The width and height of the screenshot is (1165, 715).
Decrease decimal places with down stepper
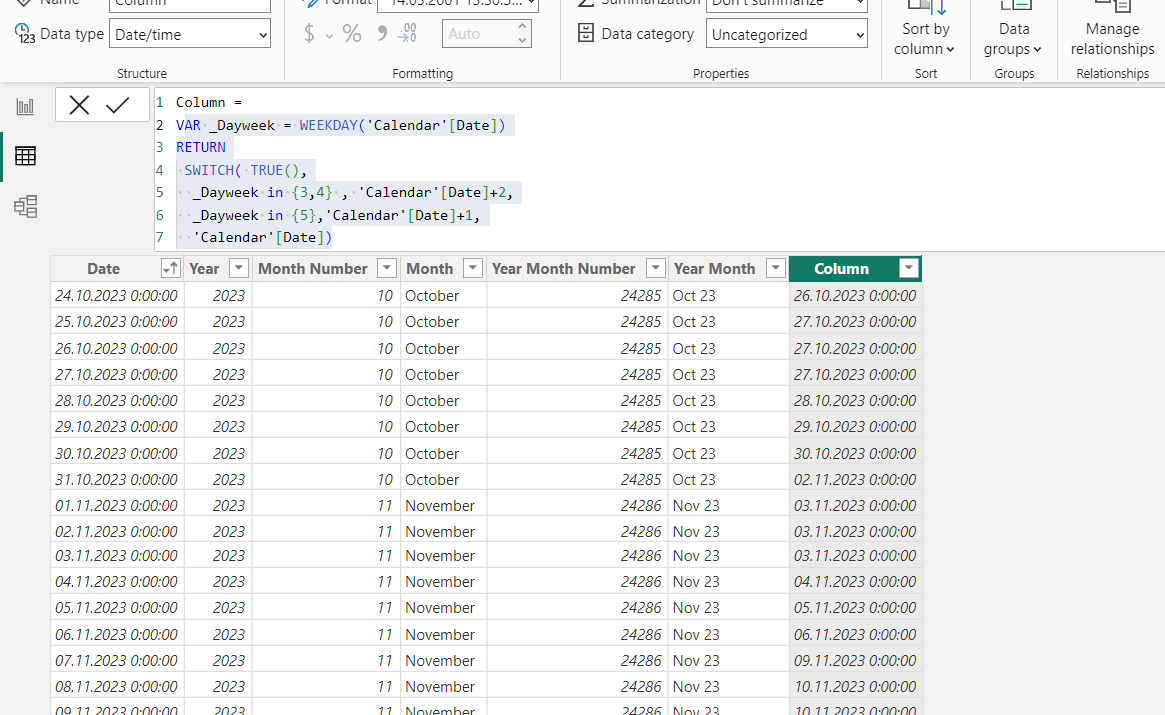[x=522, y=40]
